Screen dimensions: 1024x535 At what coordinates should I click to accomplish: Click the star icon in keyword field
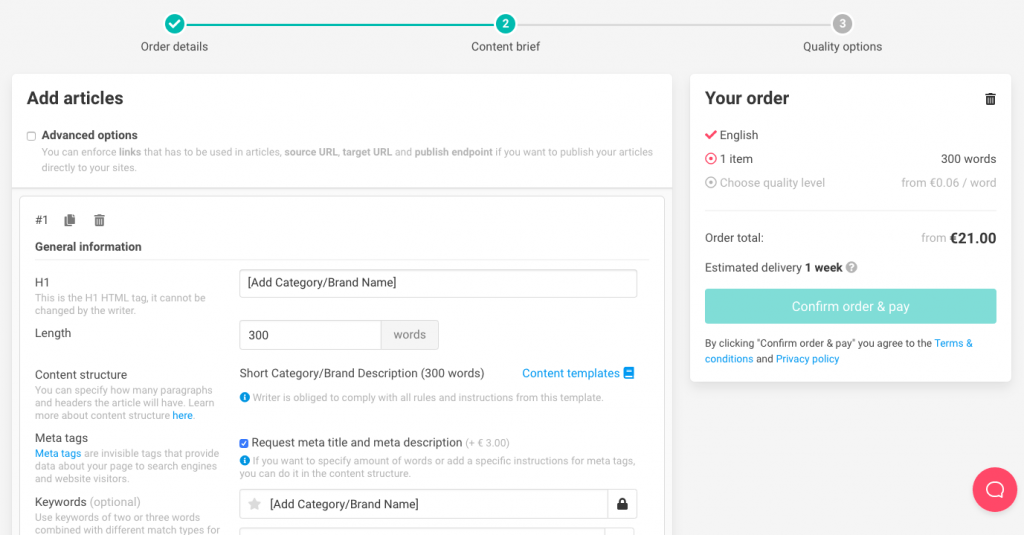(255, 504)
